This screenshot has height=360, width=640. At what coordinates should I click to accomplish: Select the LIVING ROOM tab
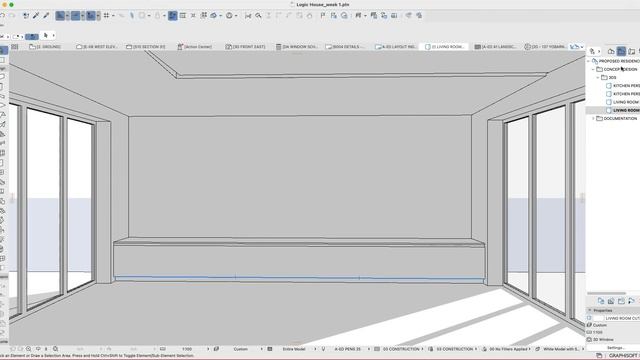point(444,47)
